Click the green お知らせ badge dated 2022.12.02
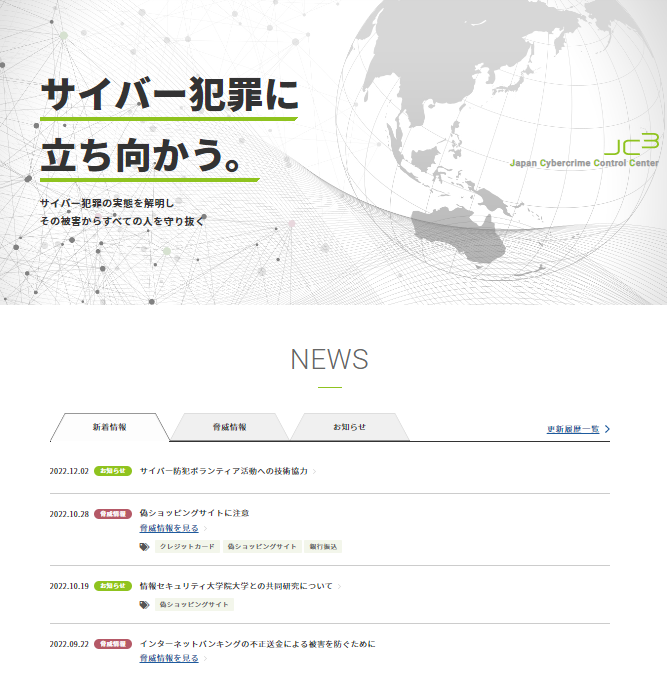 (113, 471)
